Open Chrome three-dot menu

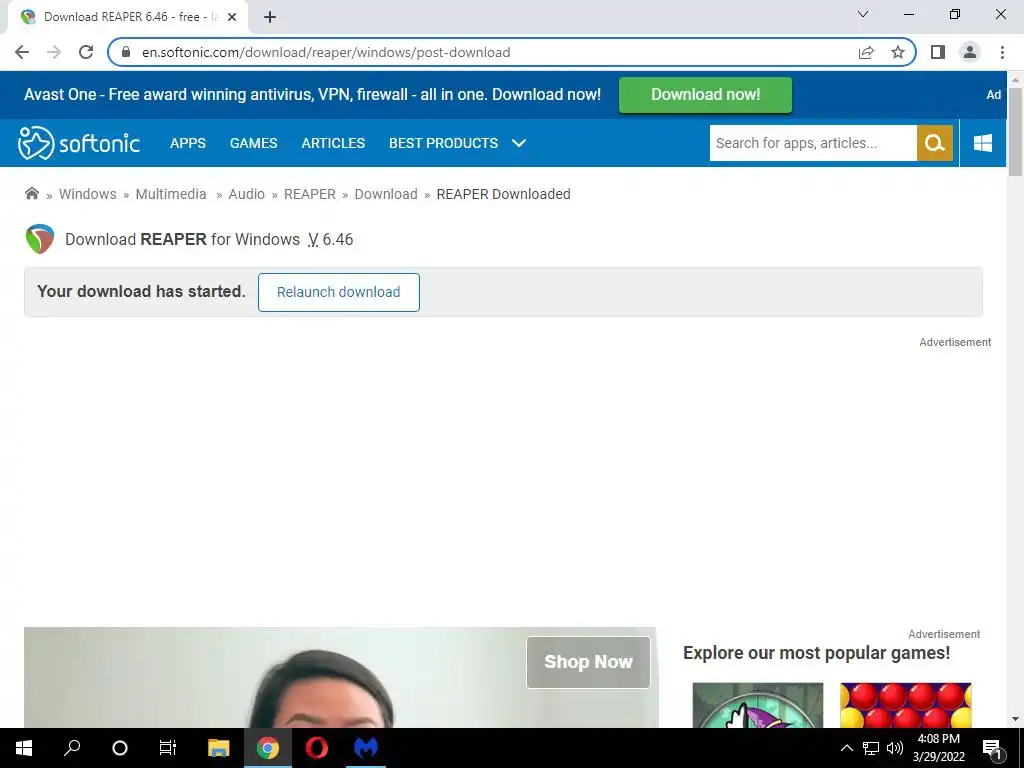(1002, 52)
